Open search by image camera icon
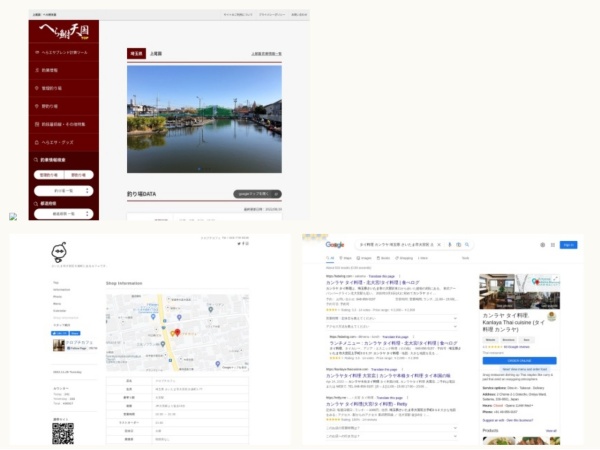The width and height of the screenshot is (600, 450). pos(458,245)
